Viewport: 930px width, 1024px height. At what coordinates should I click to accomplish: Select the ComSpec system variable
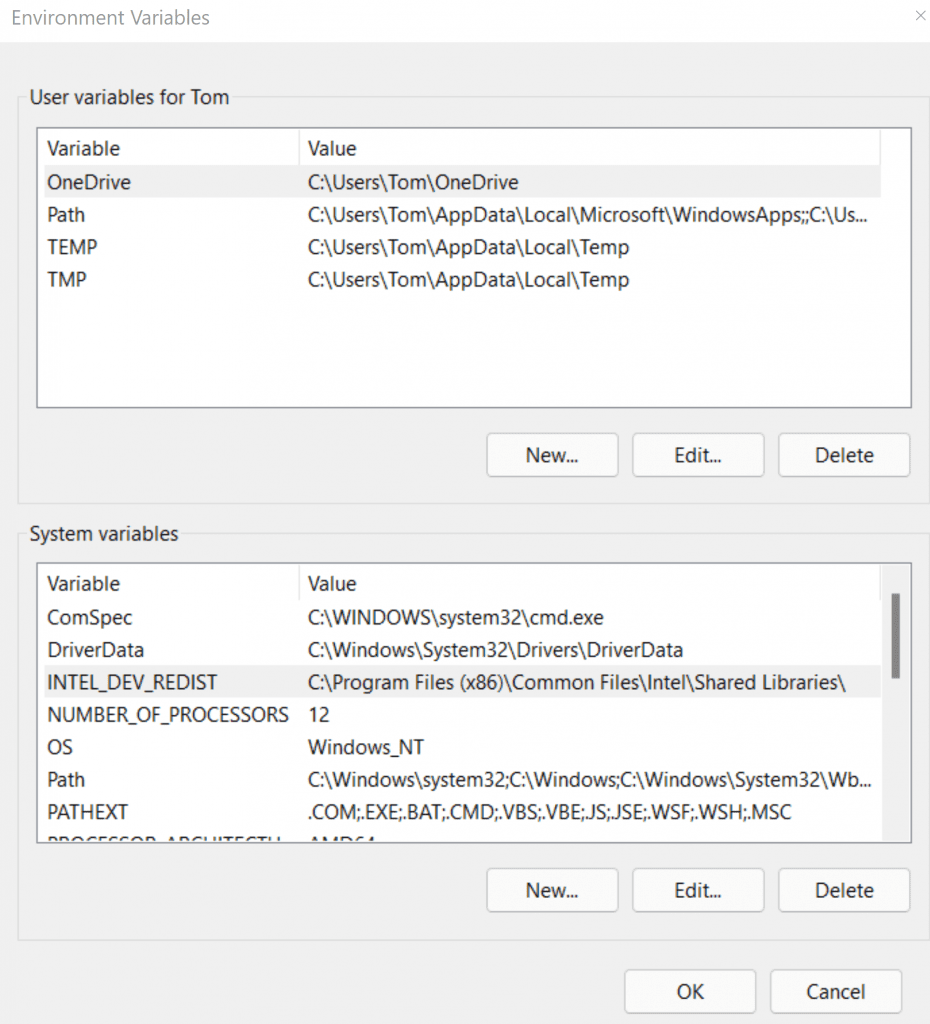click(x=90, y=617)
